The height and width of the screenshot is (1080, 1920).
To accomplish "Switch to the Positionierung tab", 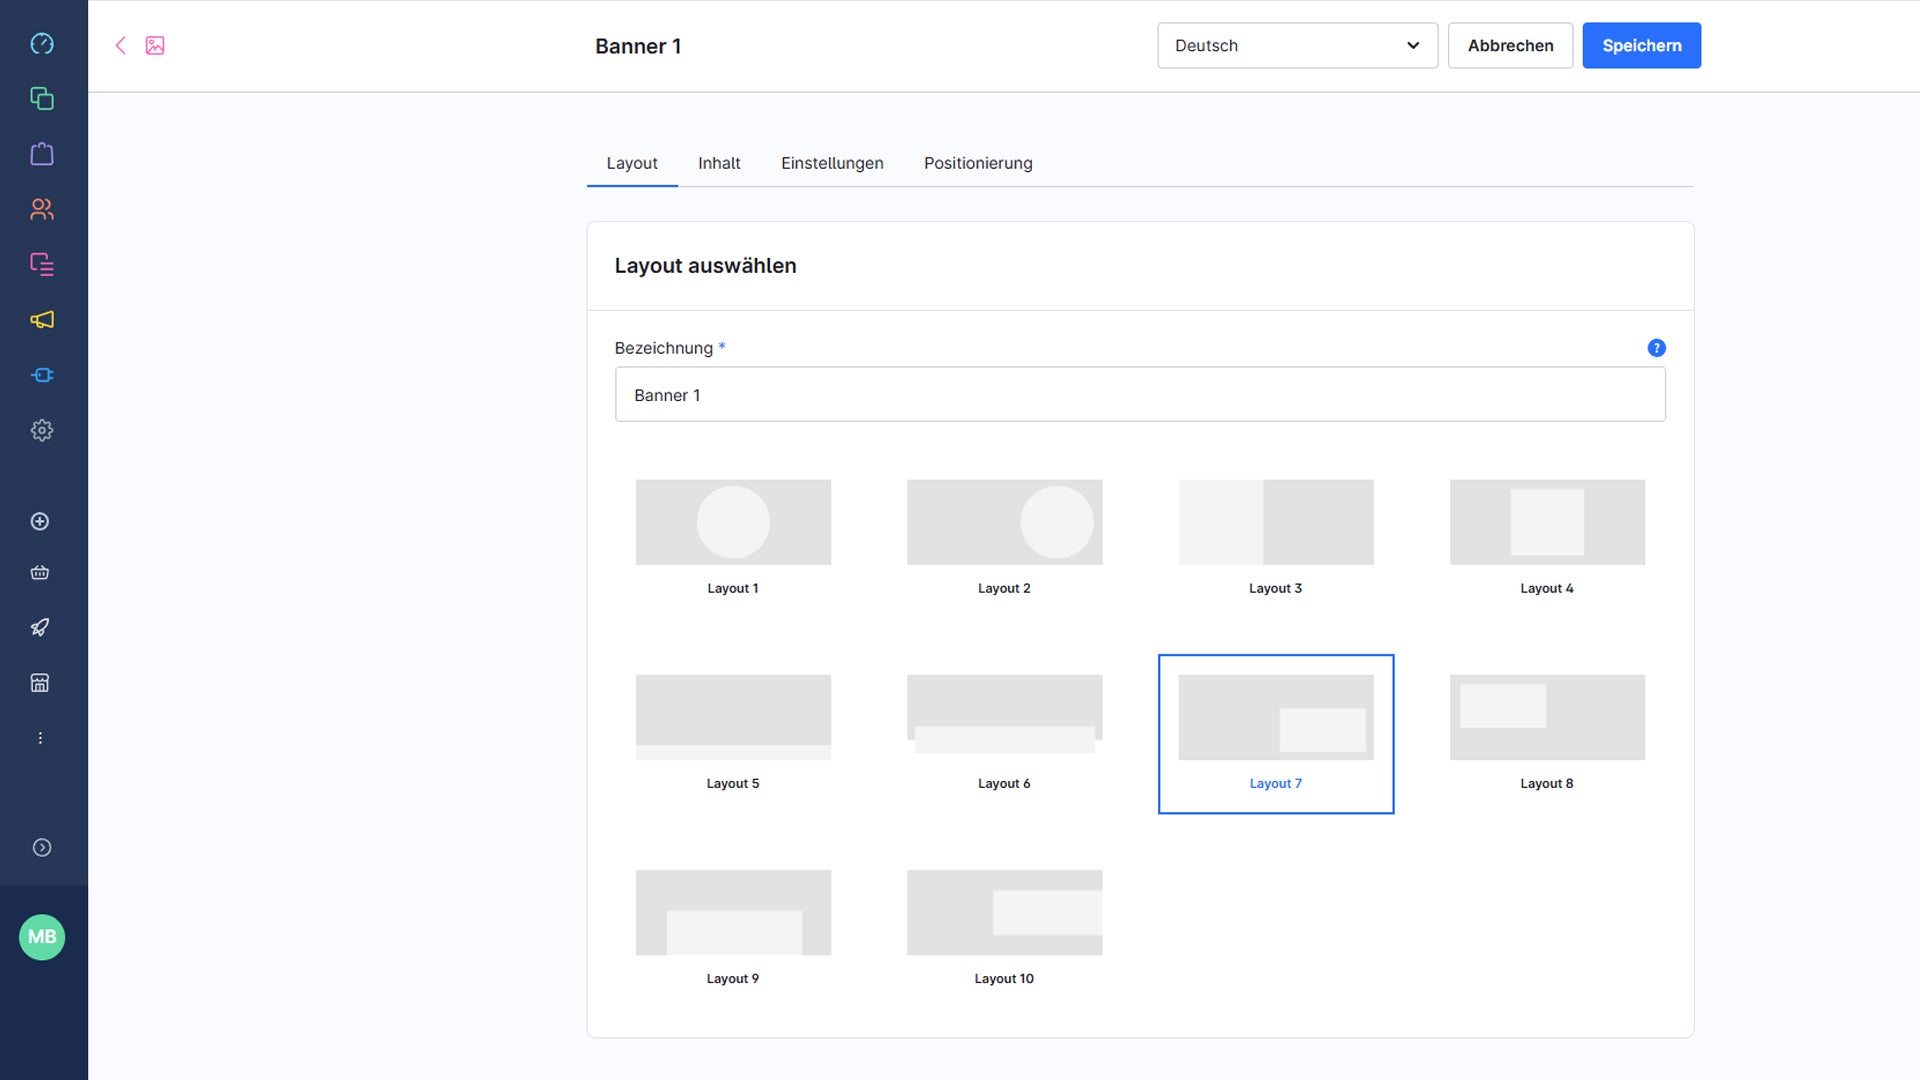I will pyautogui.click(x=977, y=163).
